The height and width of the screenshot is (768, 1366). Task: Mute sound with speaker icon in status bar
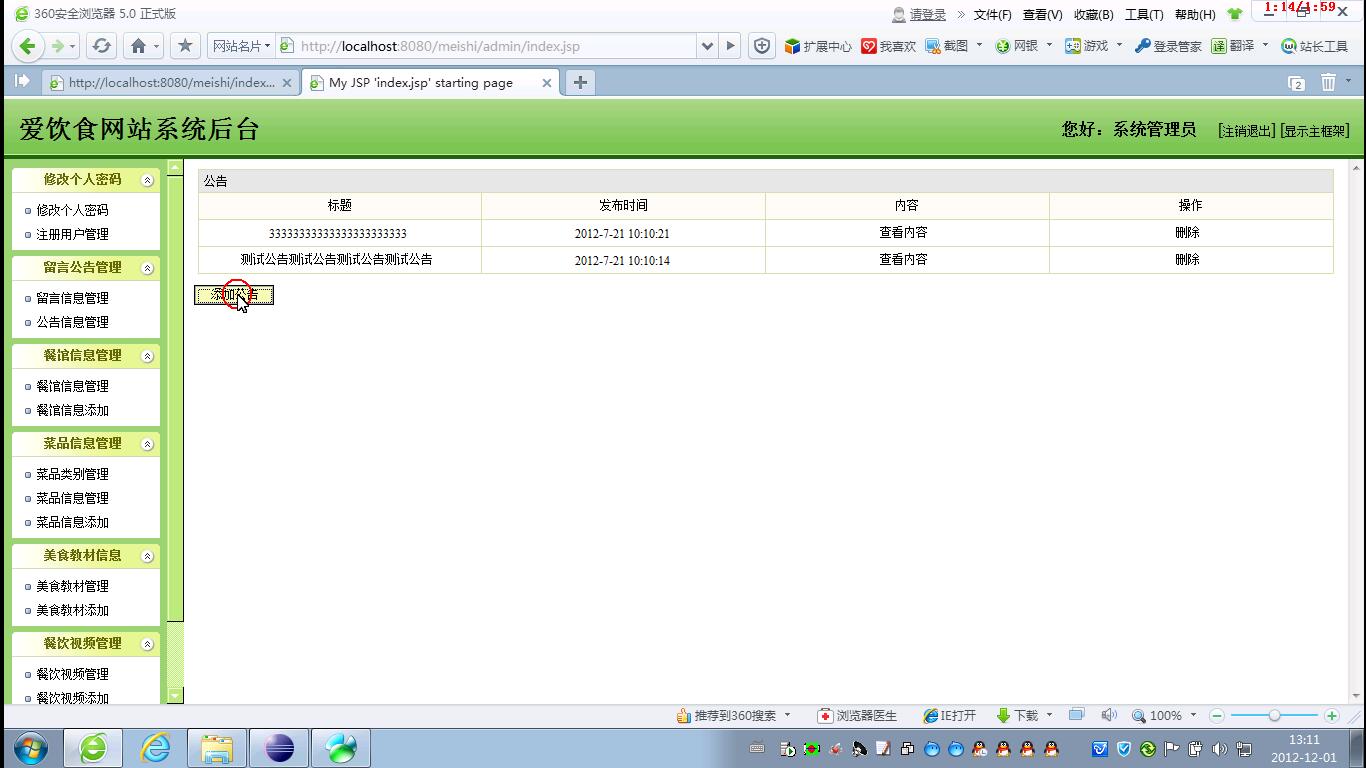(x=1108, y=715)
